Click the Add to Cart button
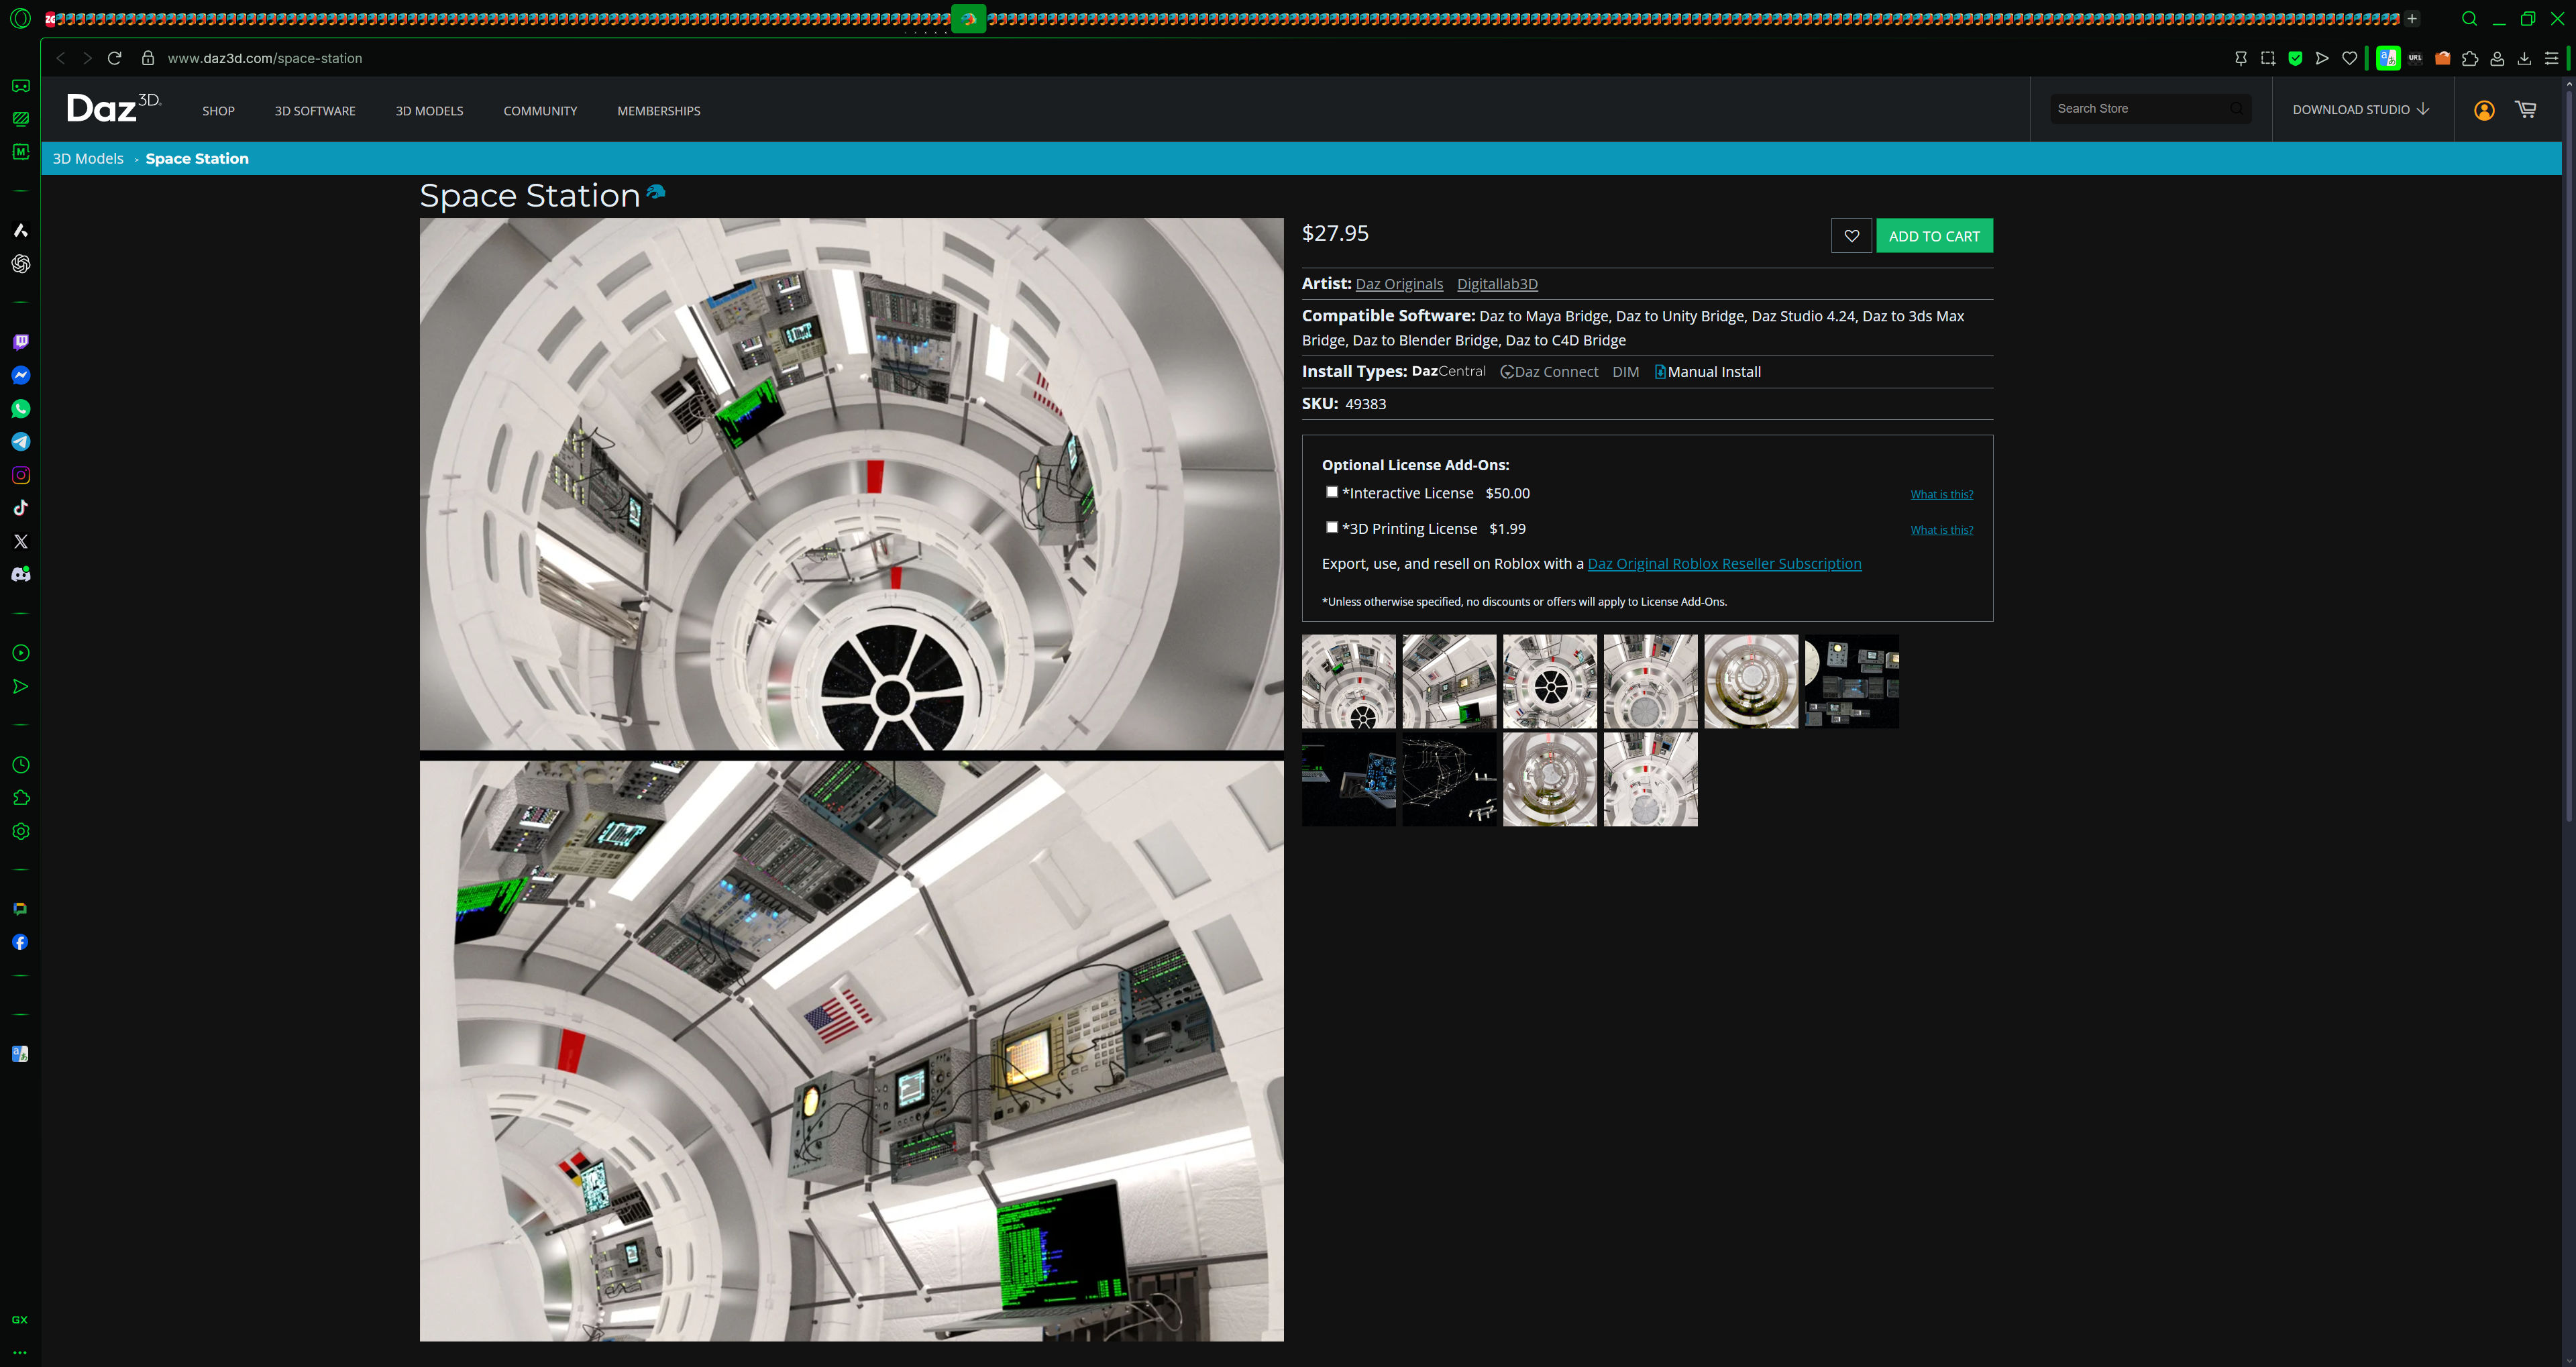The height and width of the screenshot is (1367, 2576). click(1934, 236)
